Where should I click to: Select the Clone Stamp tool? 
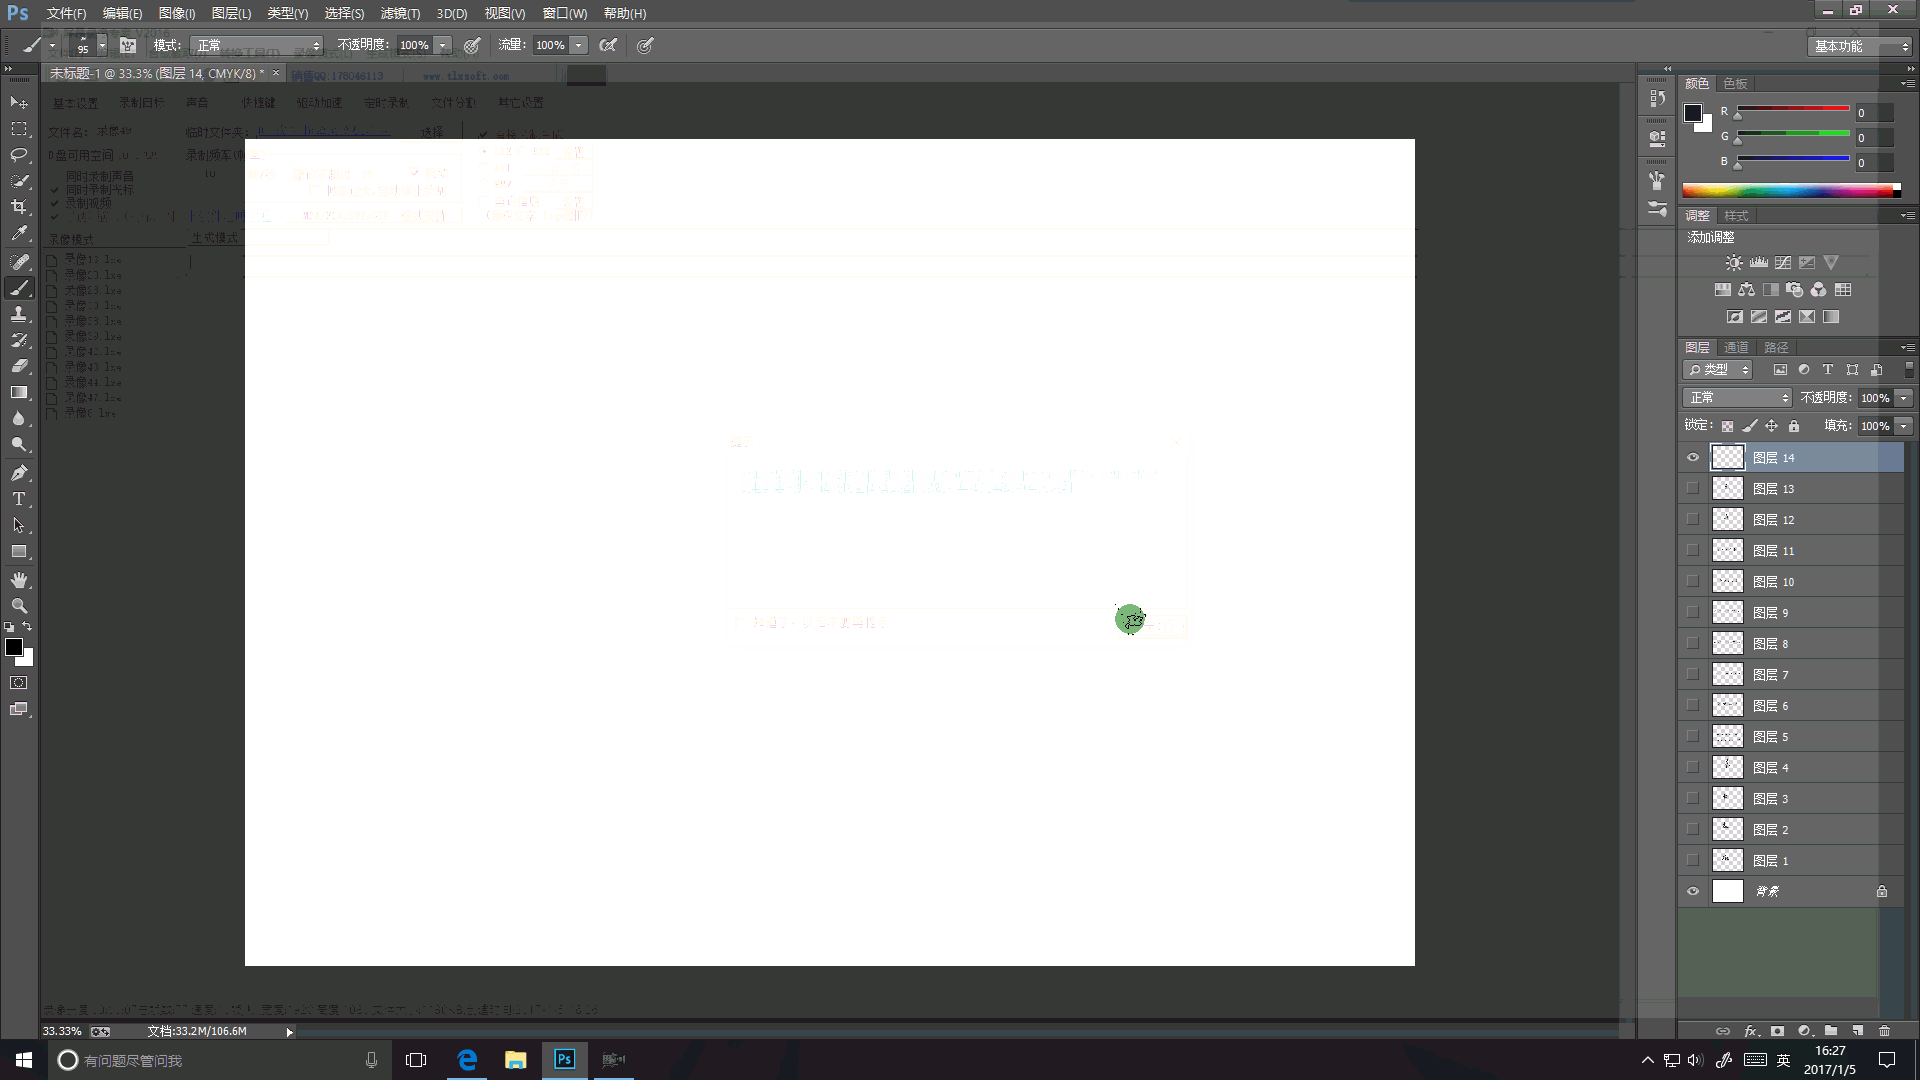(x=19, y=314)
